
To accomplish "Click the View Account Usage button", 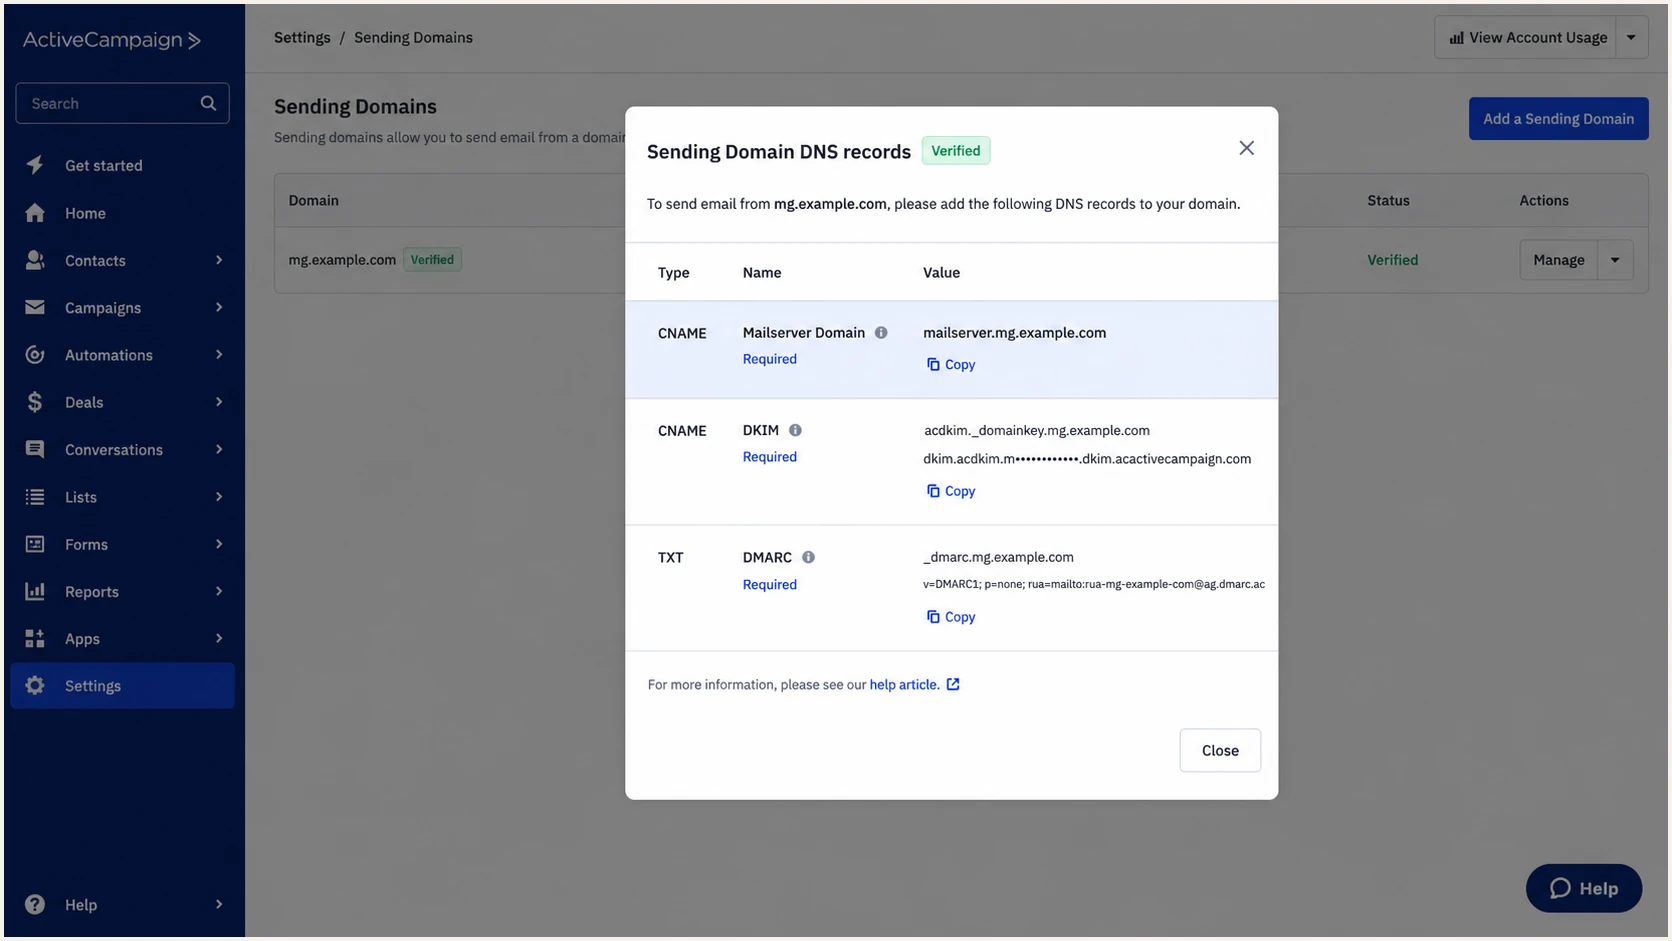I will (x=1526, y=38).
